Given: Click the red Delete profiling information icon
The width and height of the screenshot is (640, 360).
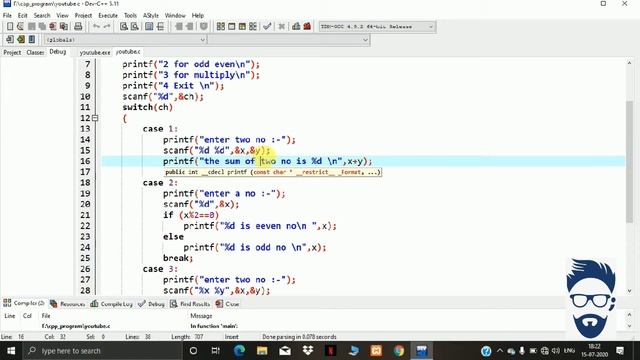Looking at the screenshot, I should [307, 27].
